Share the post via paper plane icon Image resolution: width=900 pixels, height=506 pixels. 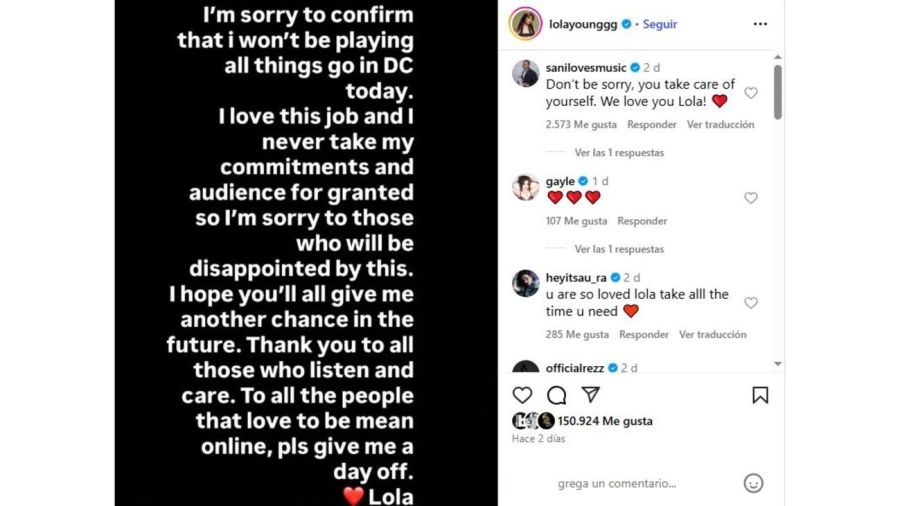pyautogui.click(x=591, y=395)
